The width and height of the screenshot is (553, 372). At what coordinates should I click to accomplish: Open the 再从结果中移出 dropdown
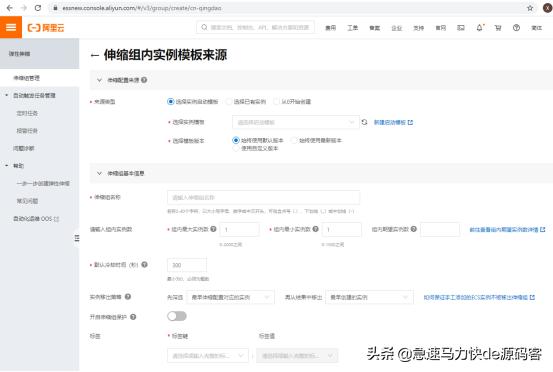369,297
